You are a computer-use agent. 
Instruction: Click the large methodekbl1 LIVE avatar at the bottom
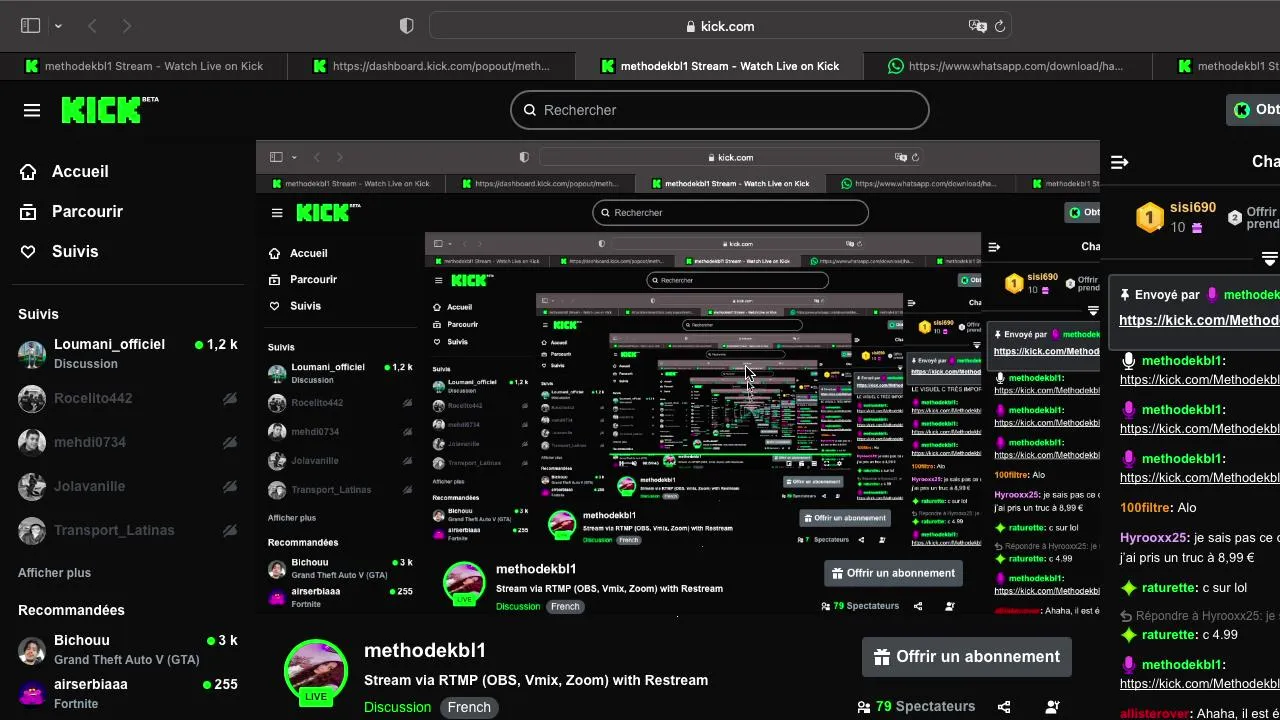click(x=316, y=672)
